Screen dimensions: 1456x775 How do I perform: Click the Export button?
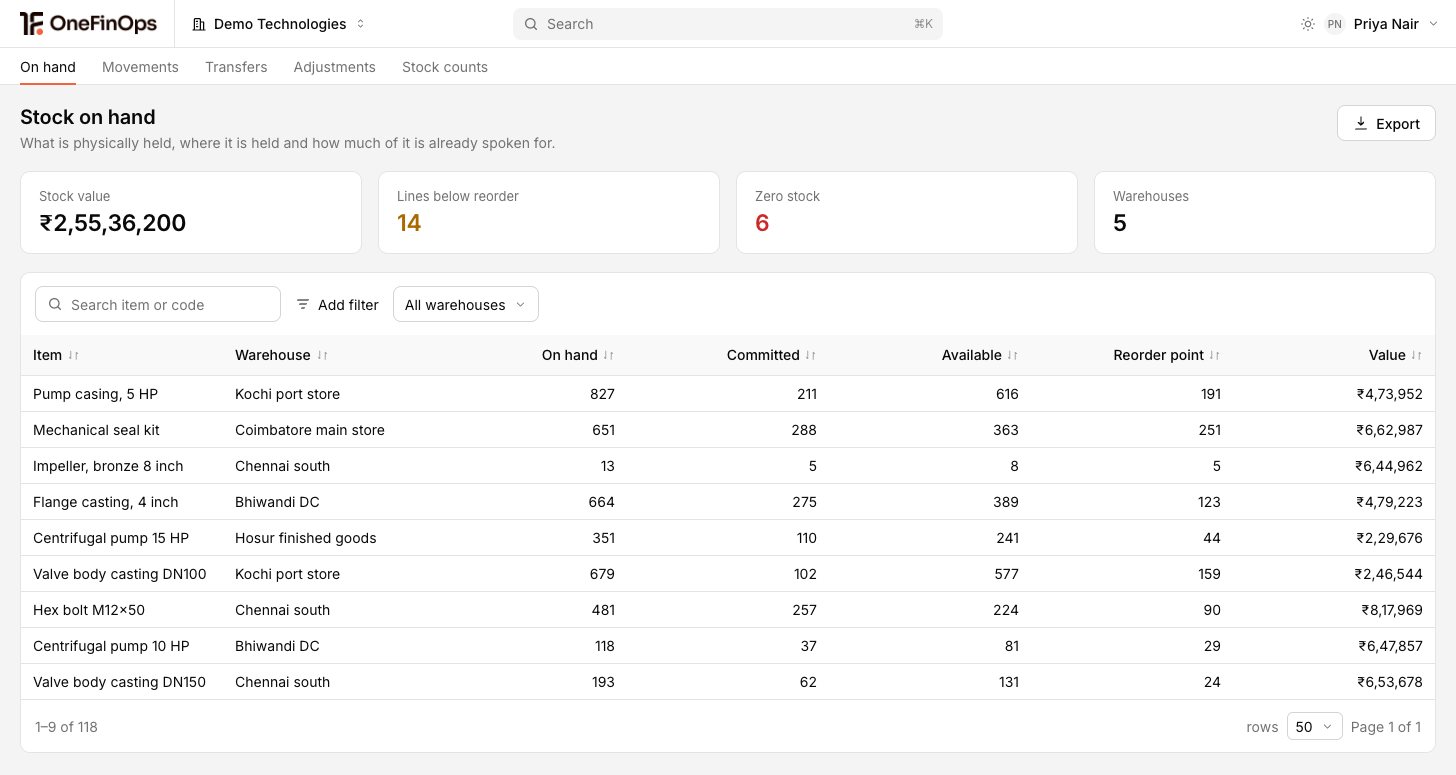[1386, 123]
